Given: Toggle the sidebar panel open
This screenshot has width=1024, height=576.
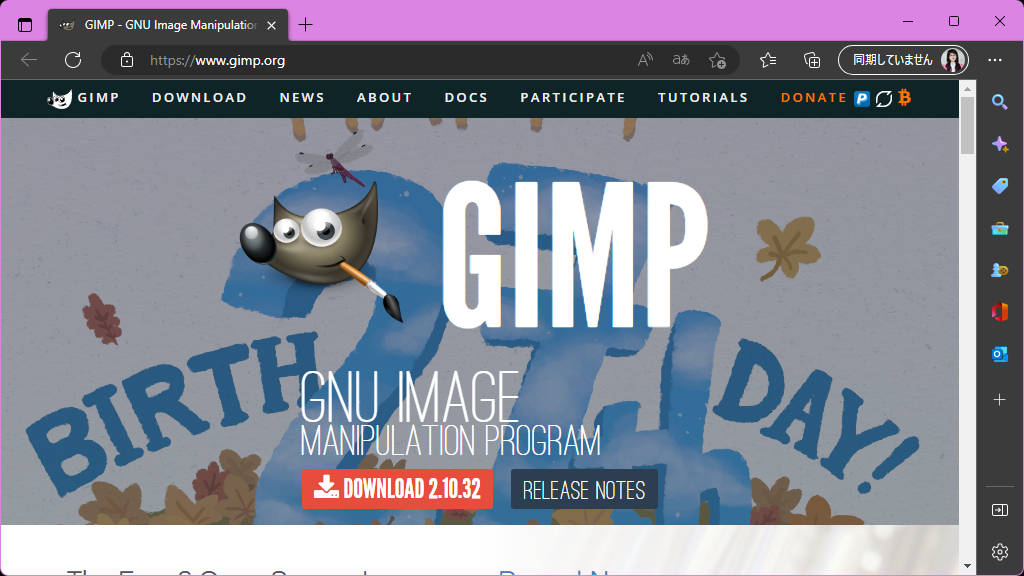Looking at the screenshot, I should pyautogui.click(x=999, y=509).
